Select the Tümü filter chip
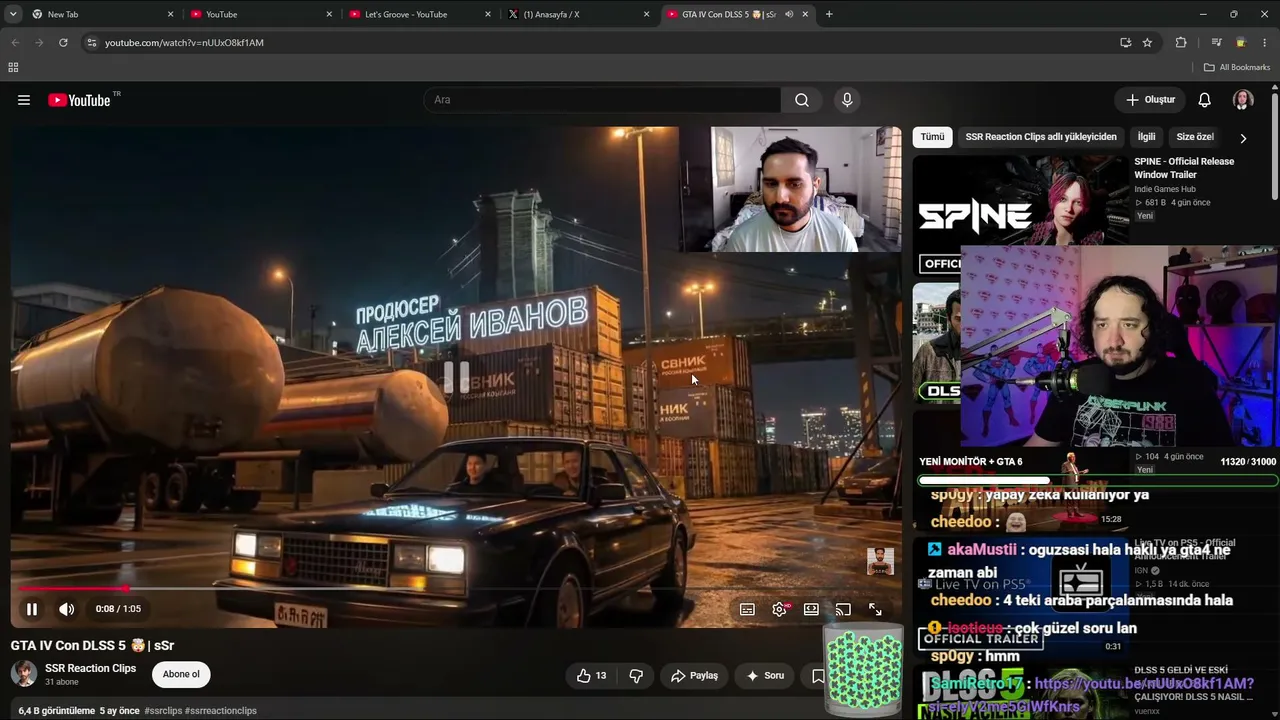Image resolution: width=1280 pixels, height=720 pixels. click(x=932, y=137)
